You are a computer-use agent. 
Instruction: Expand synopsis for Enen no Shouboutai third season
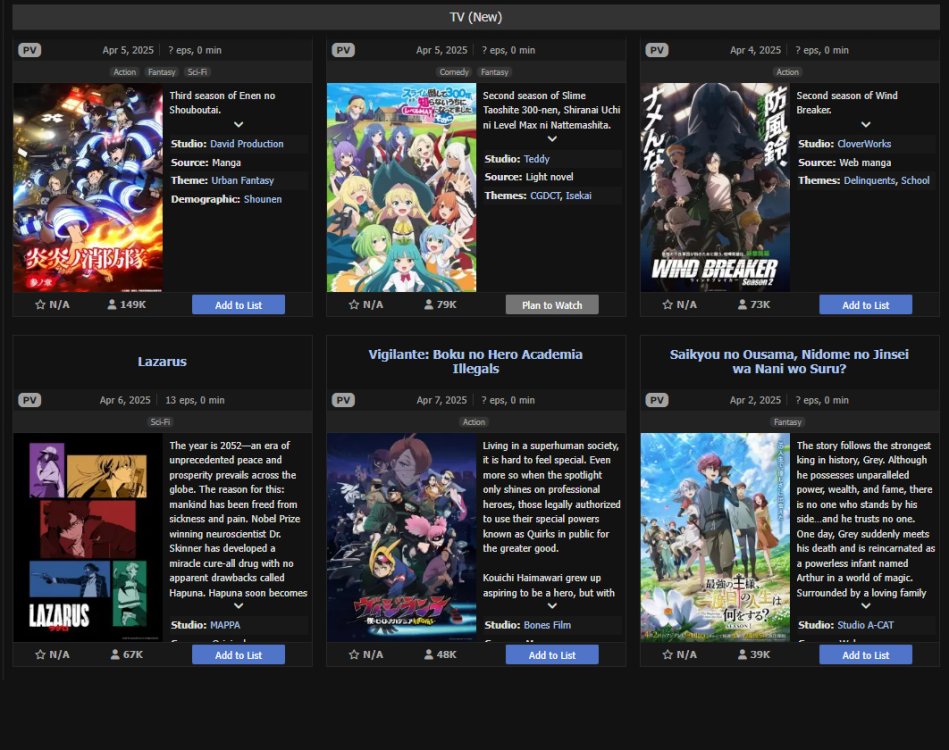tap(238, 124)
